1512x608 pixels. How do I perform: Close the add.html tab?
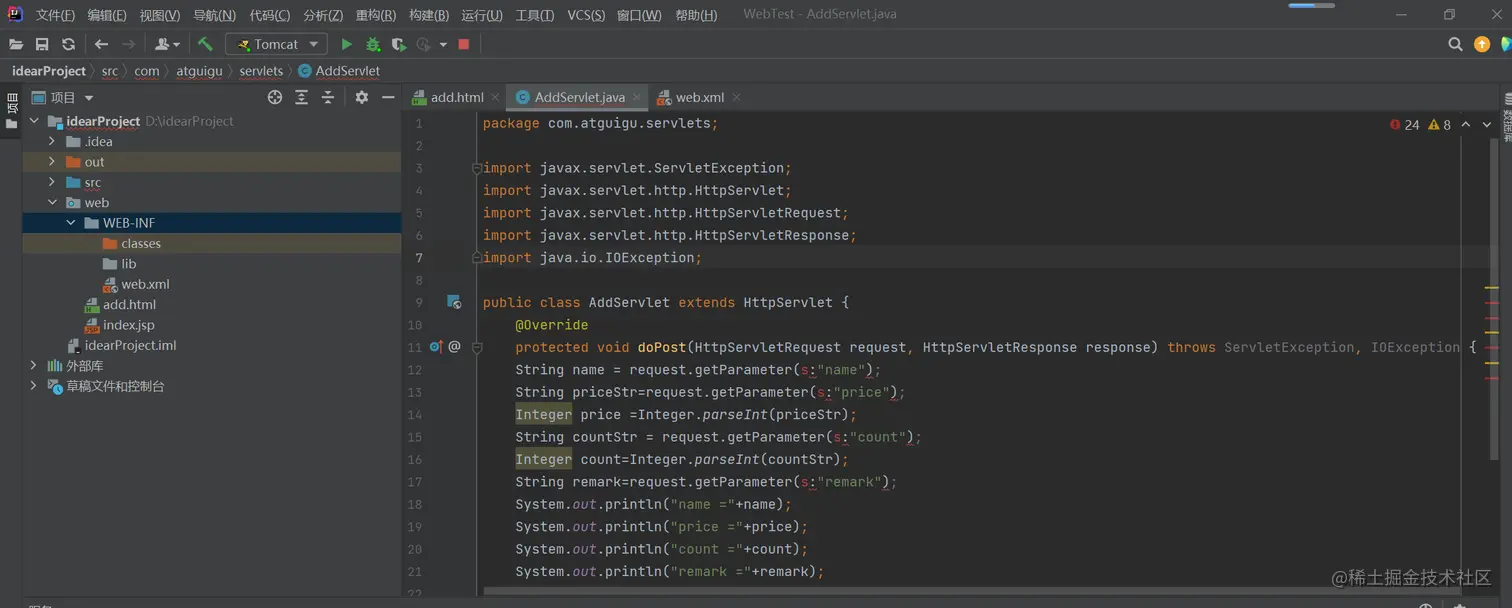click(496, 97)
